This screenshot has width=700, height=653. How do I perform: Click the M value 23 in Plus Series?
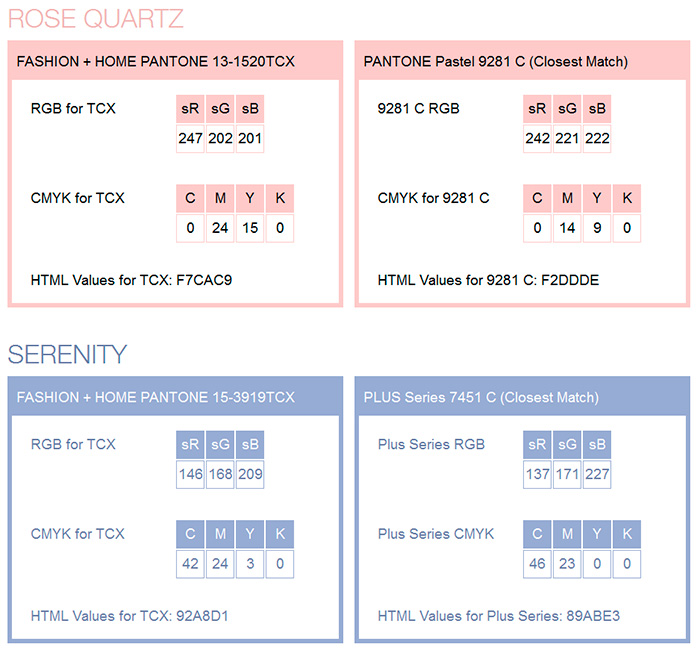[x=567, y=564]
